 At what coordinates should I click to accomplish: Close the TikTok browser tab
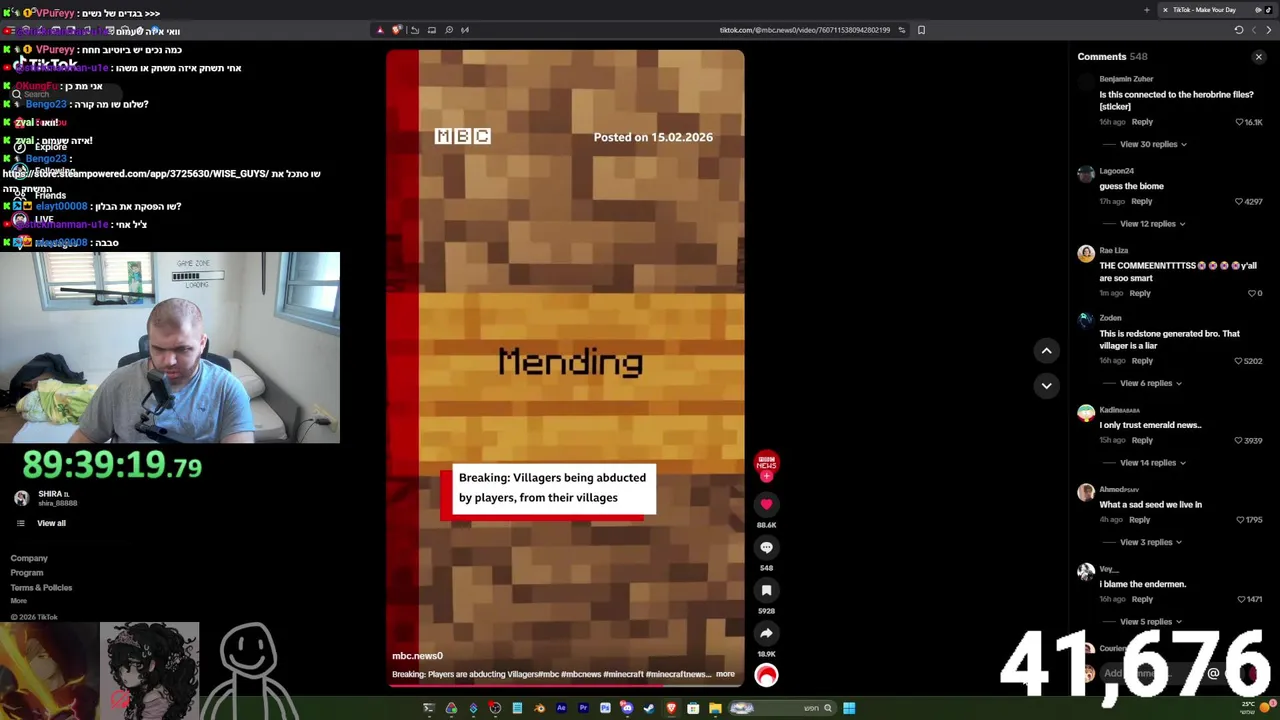click(x=1164, y=10)
